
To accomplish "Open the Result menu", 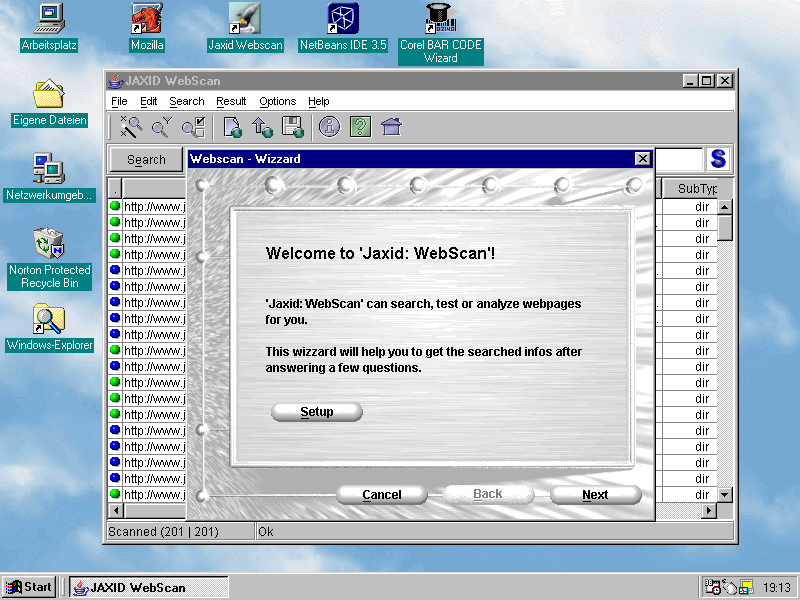I will click(x=231, y=102).
